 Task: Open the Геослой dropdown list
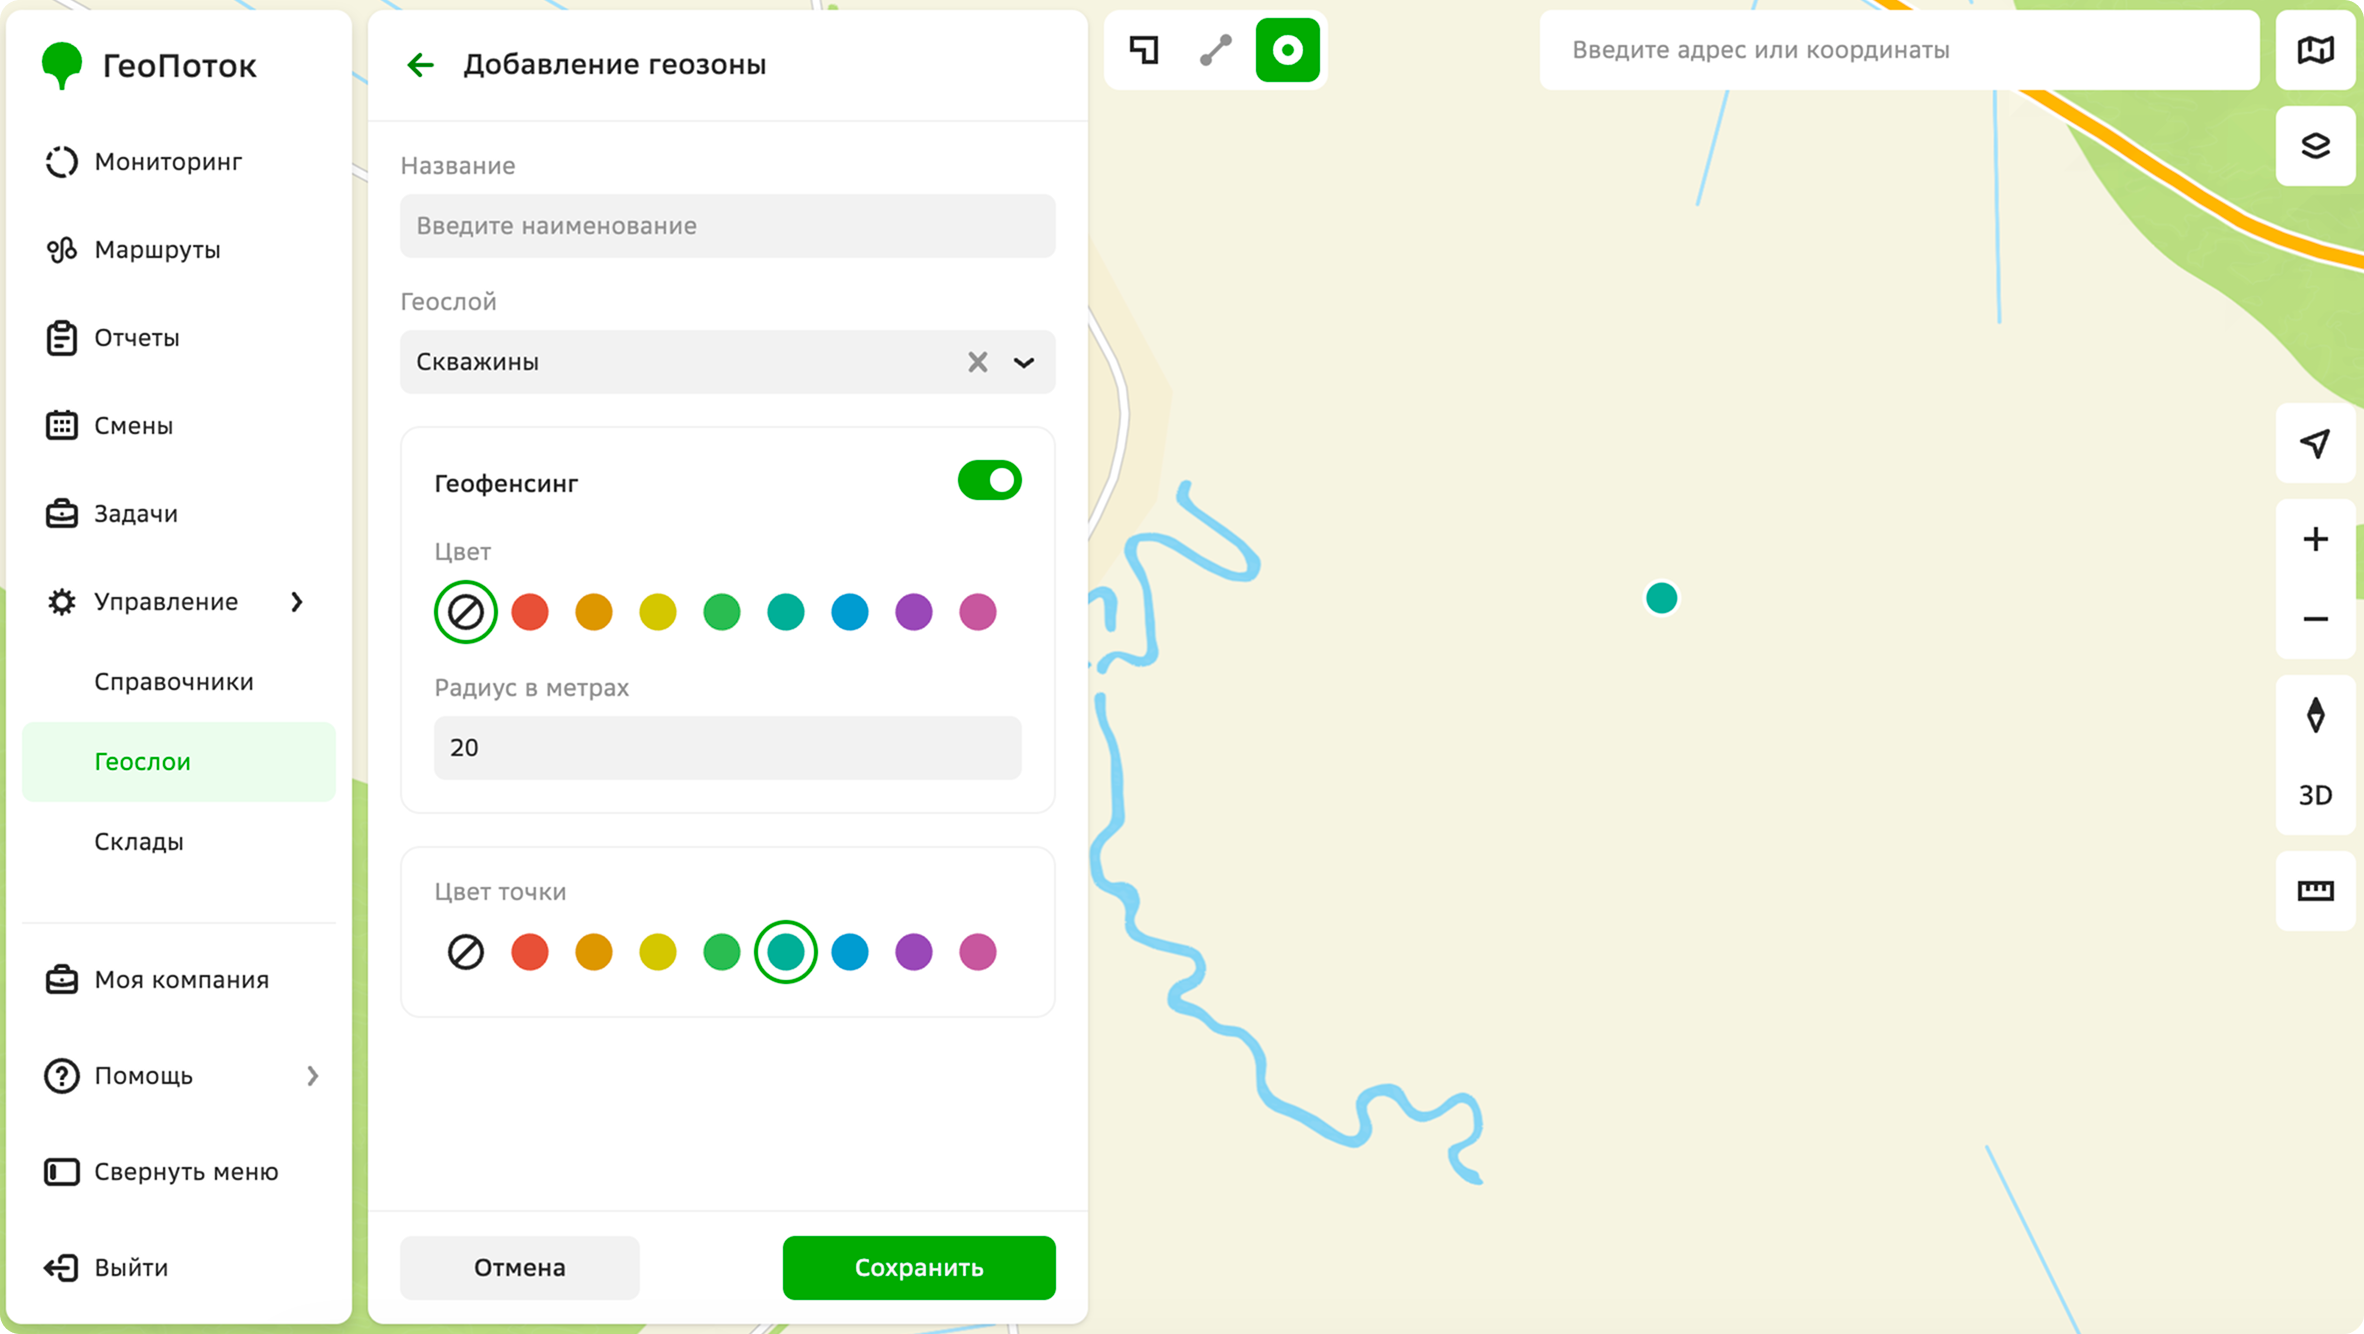click(1024, 362)
